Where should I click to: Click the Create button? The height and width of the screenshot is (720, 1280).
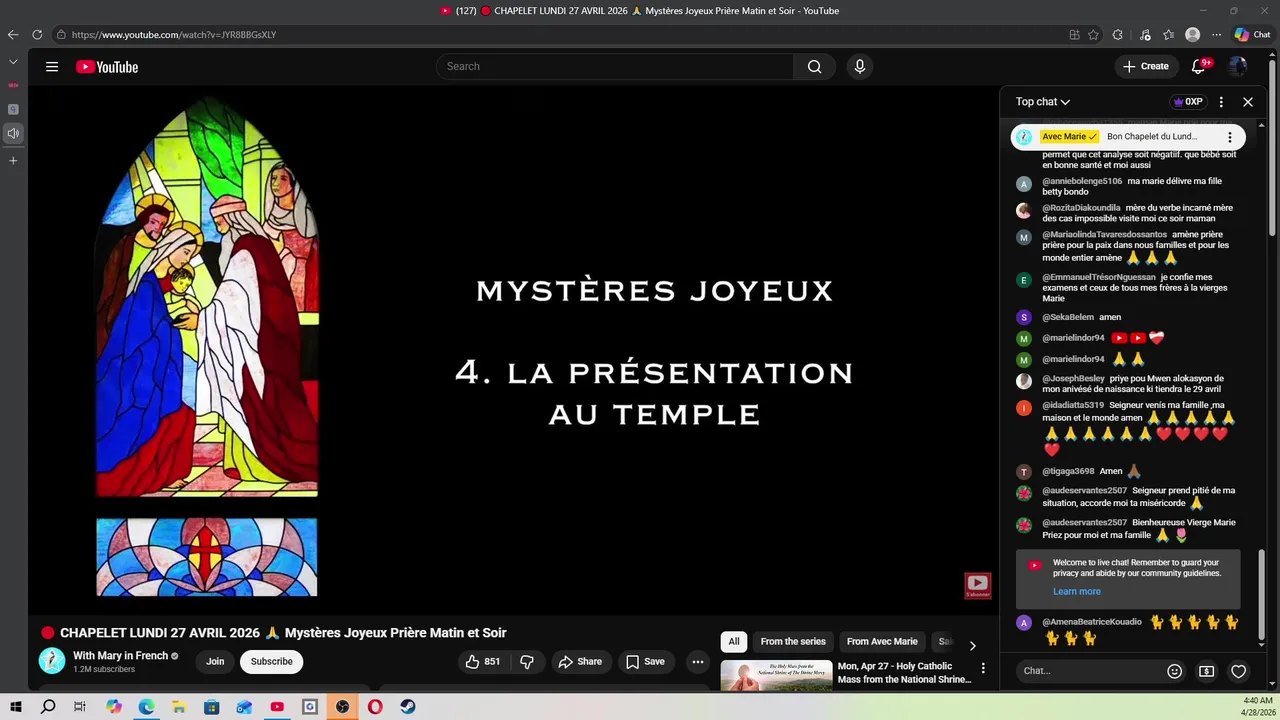[1146, 66]
